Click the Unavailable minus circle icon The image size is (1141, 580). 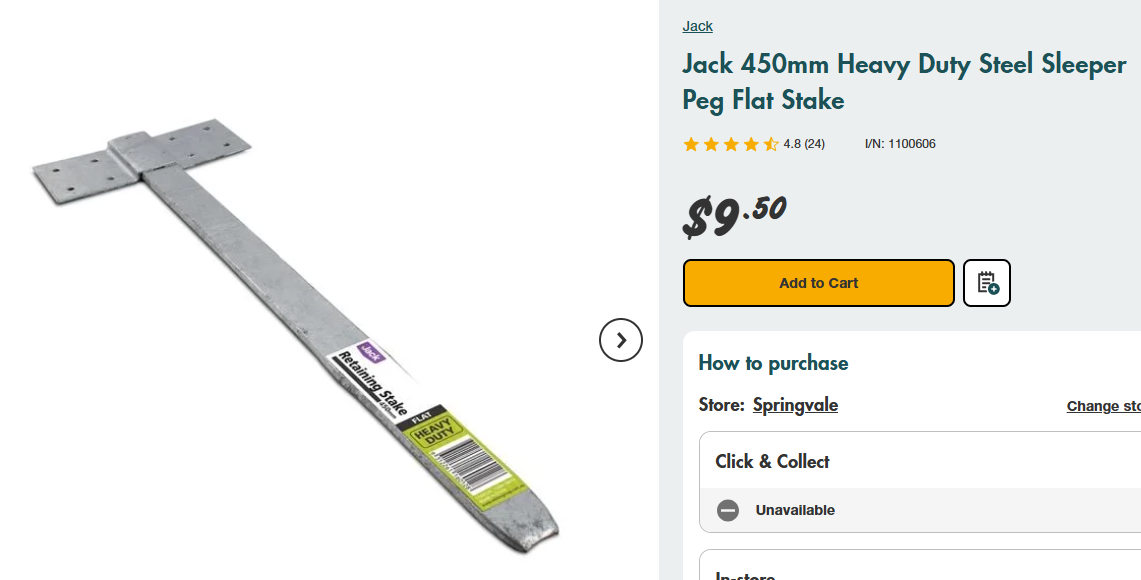[728, 510]
